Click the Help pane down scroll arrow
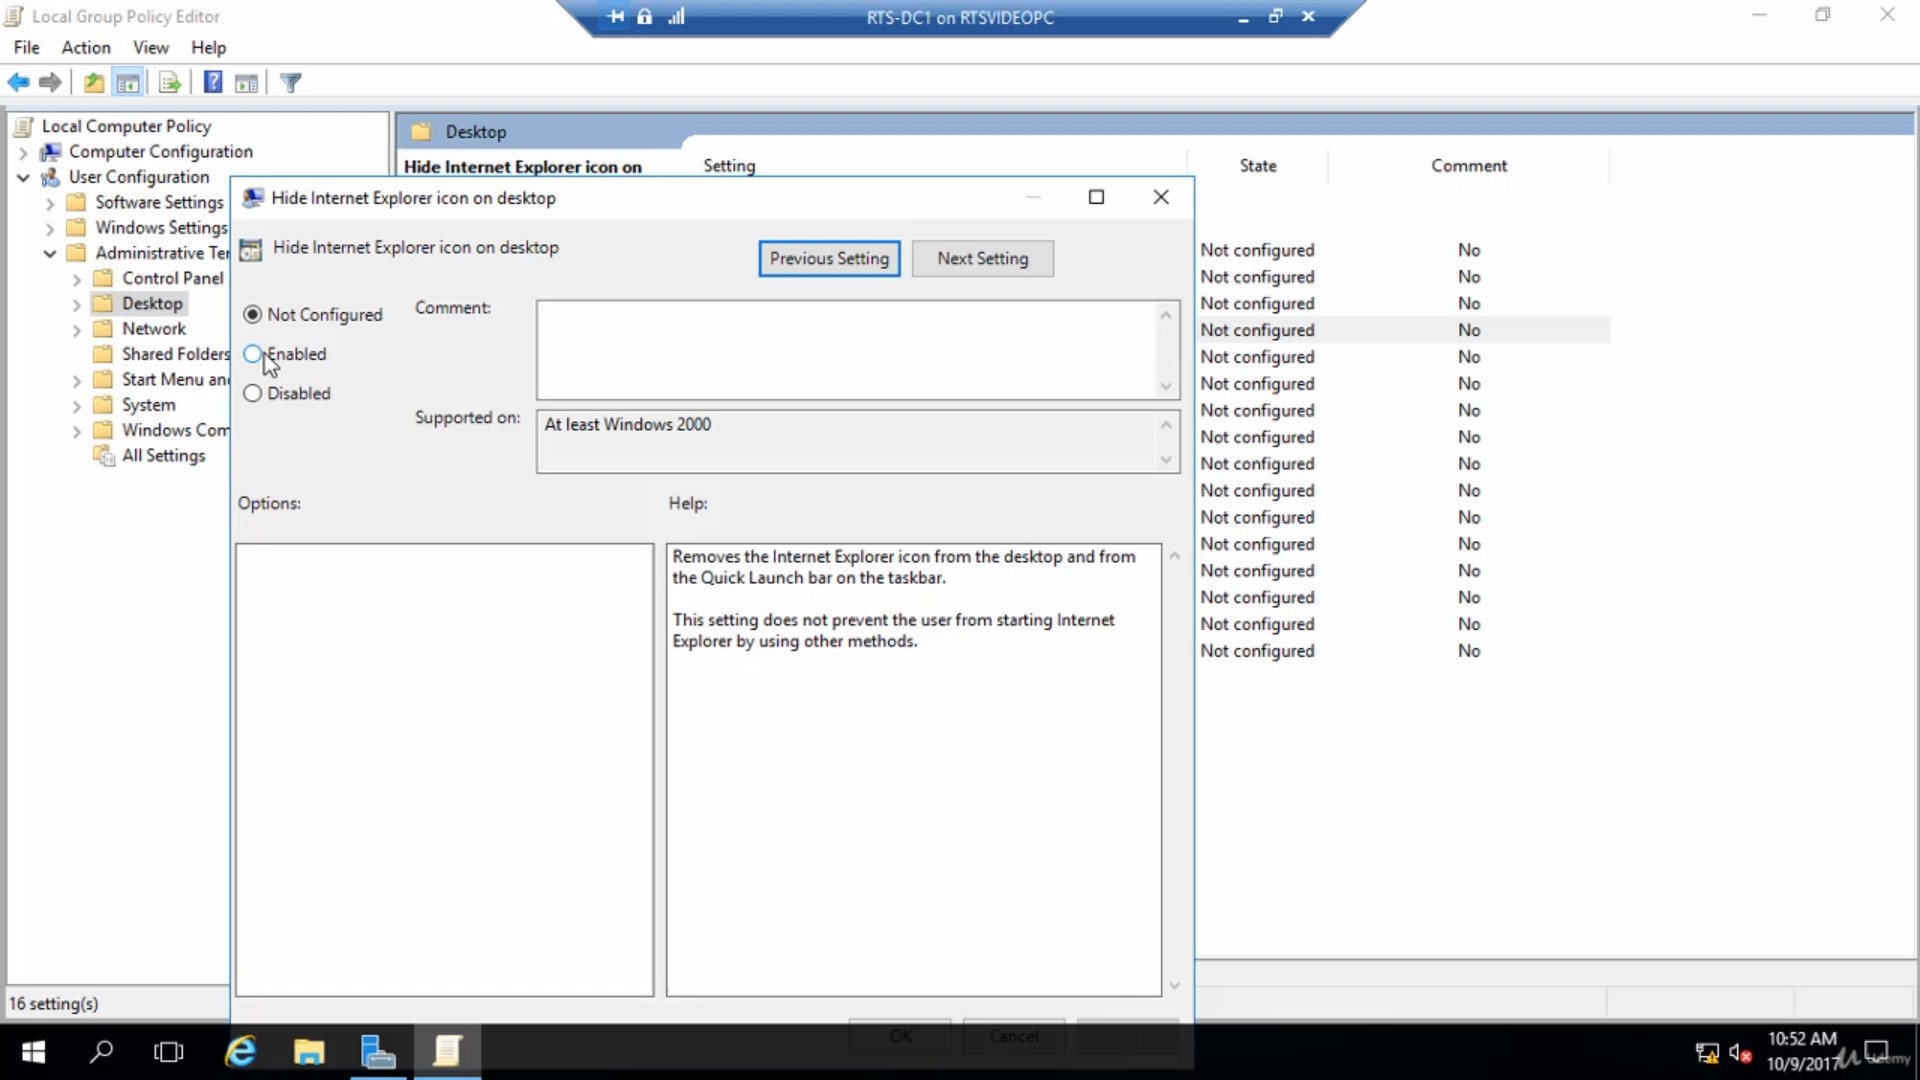 coord(1175,986)
